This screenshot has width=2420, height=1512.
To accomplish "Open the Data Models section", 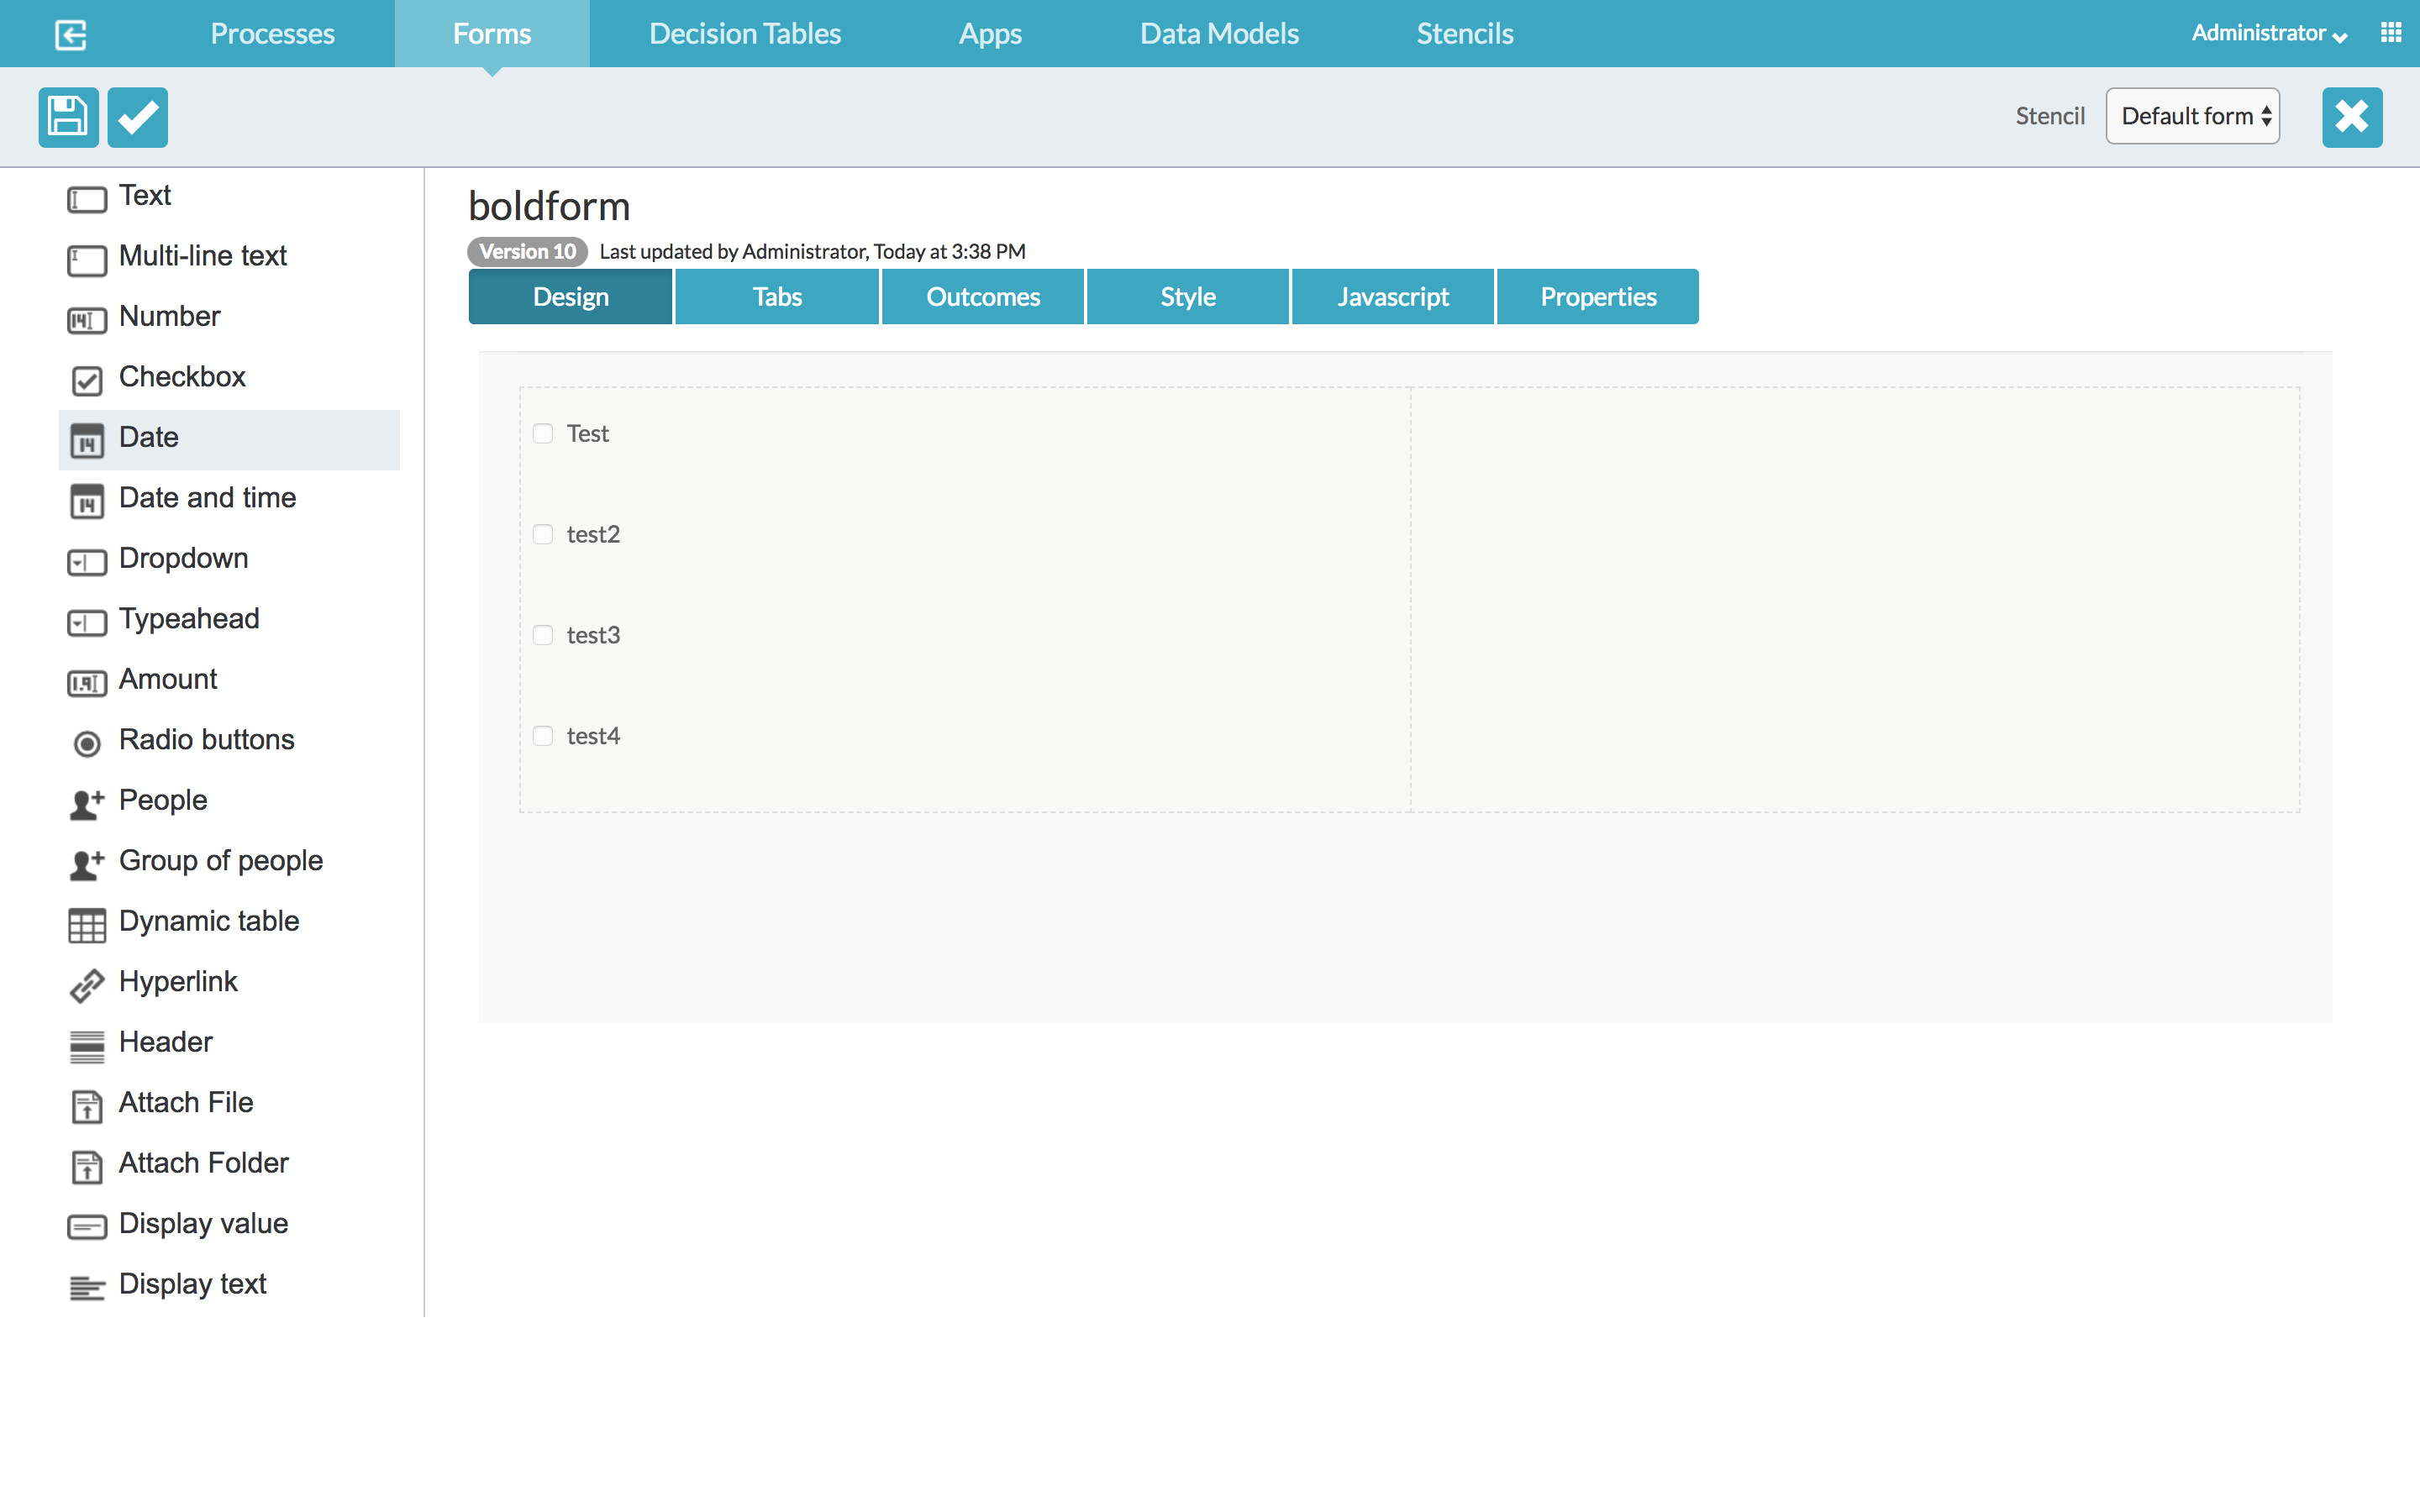I will pyautogui.click(x=1219, y=34).
